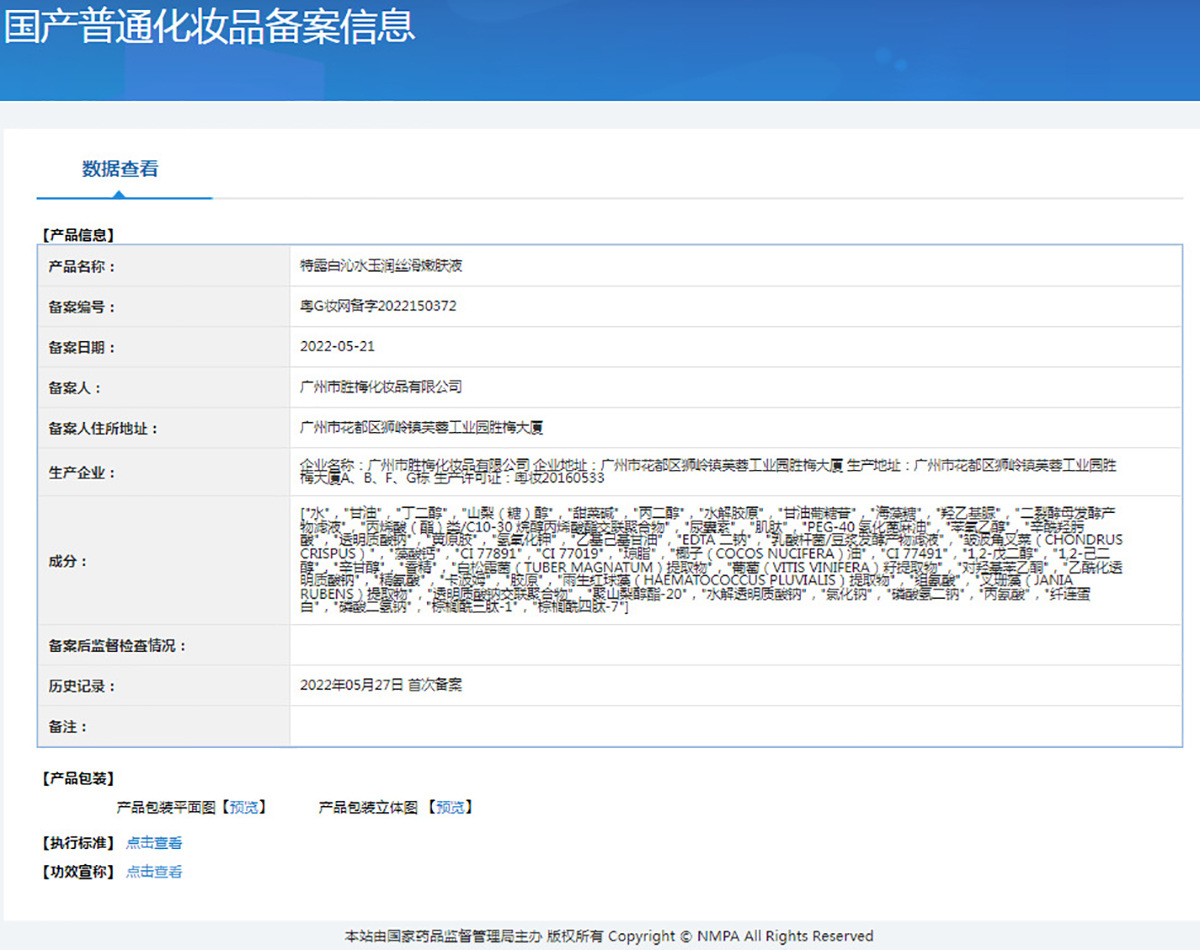The image size is (1200, 950).
Task: Switch to the 数据查看 tab
Action: (x=120, y=169)
